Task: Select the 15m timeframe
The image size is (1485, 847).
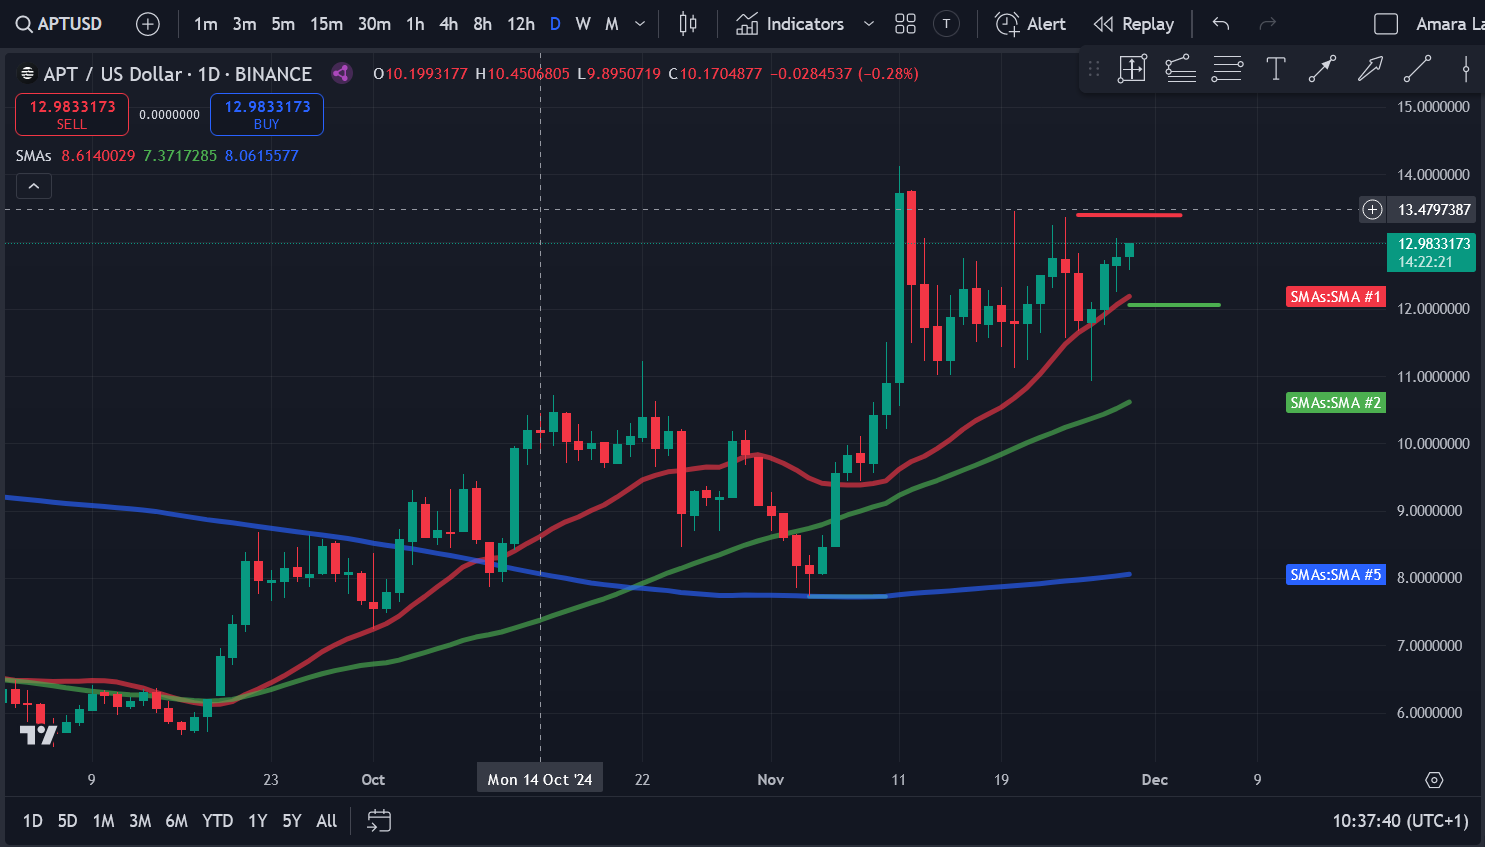Action: [326, 24]
